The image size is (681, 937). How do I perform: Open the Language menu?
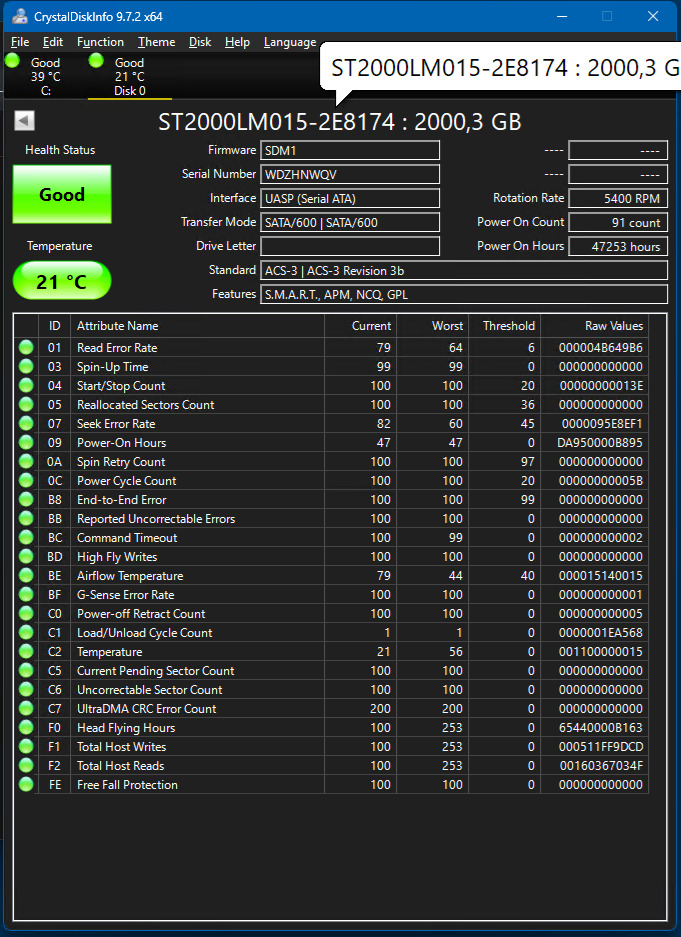(x=290, y=42)
